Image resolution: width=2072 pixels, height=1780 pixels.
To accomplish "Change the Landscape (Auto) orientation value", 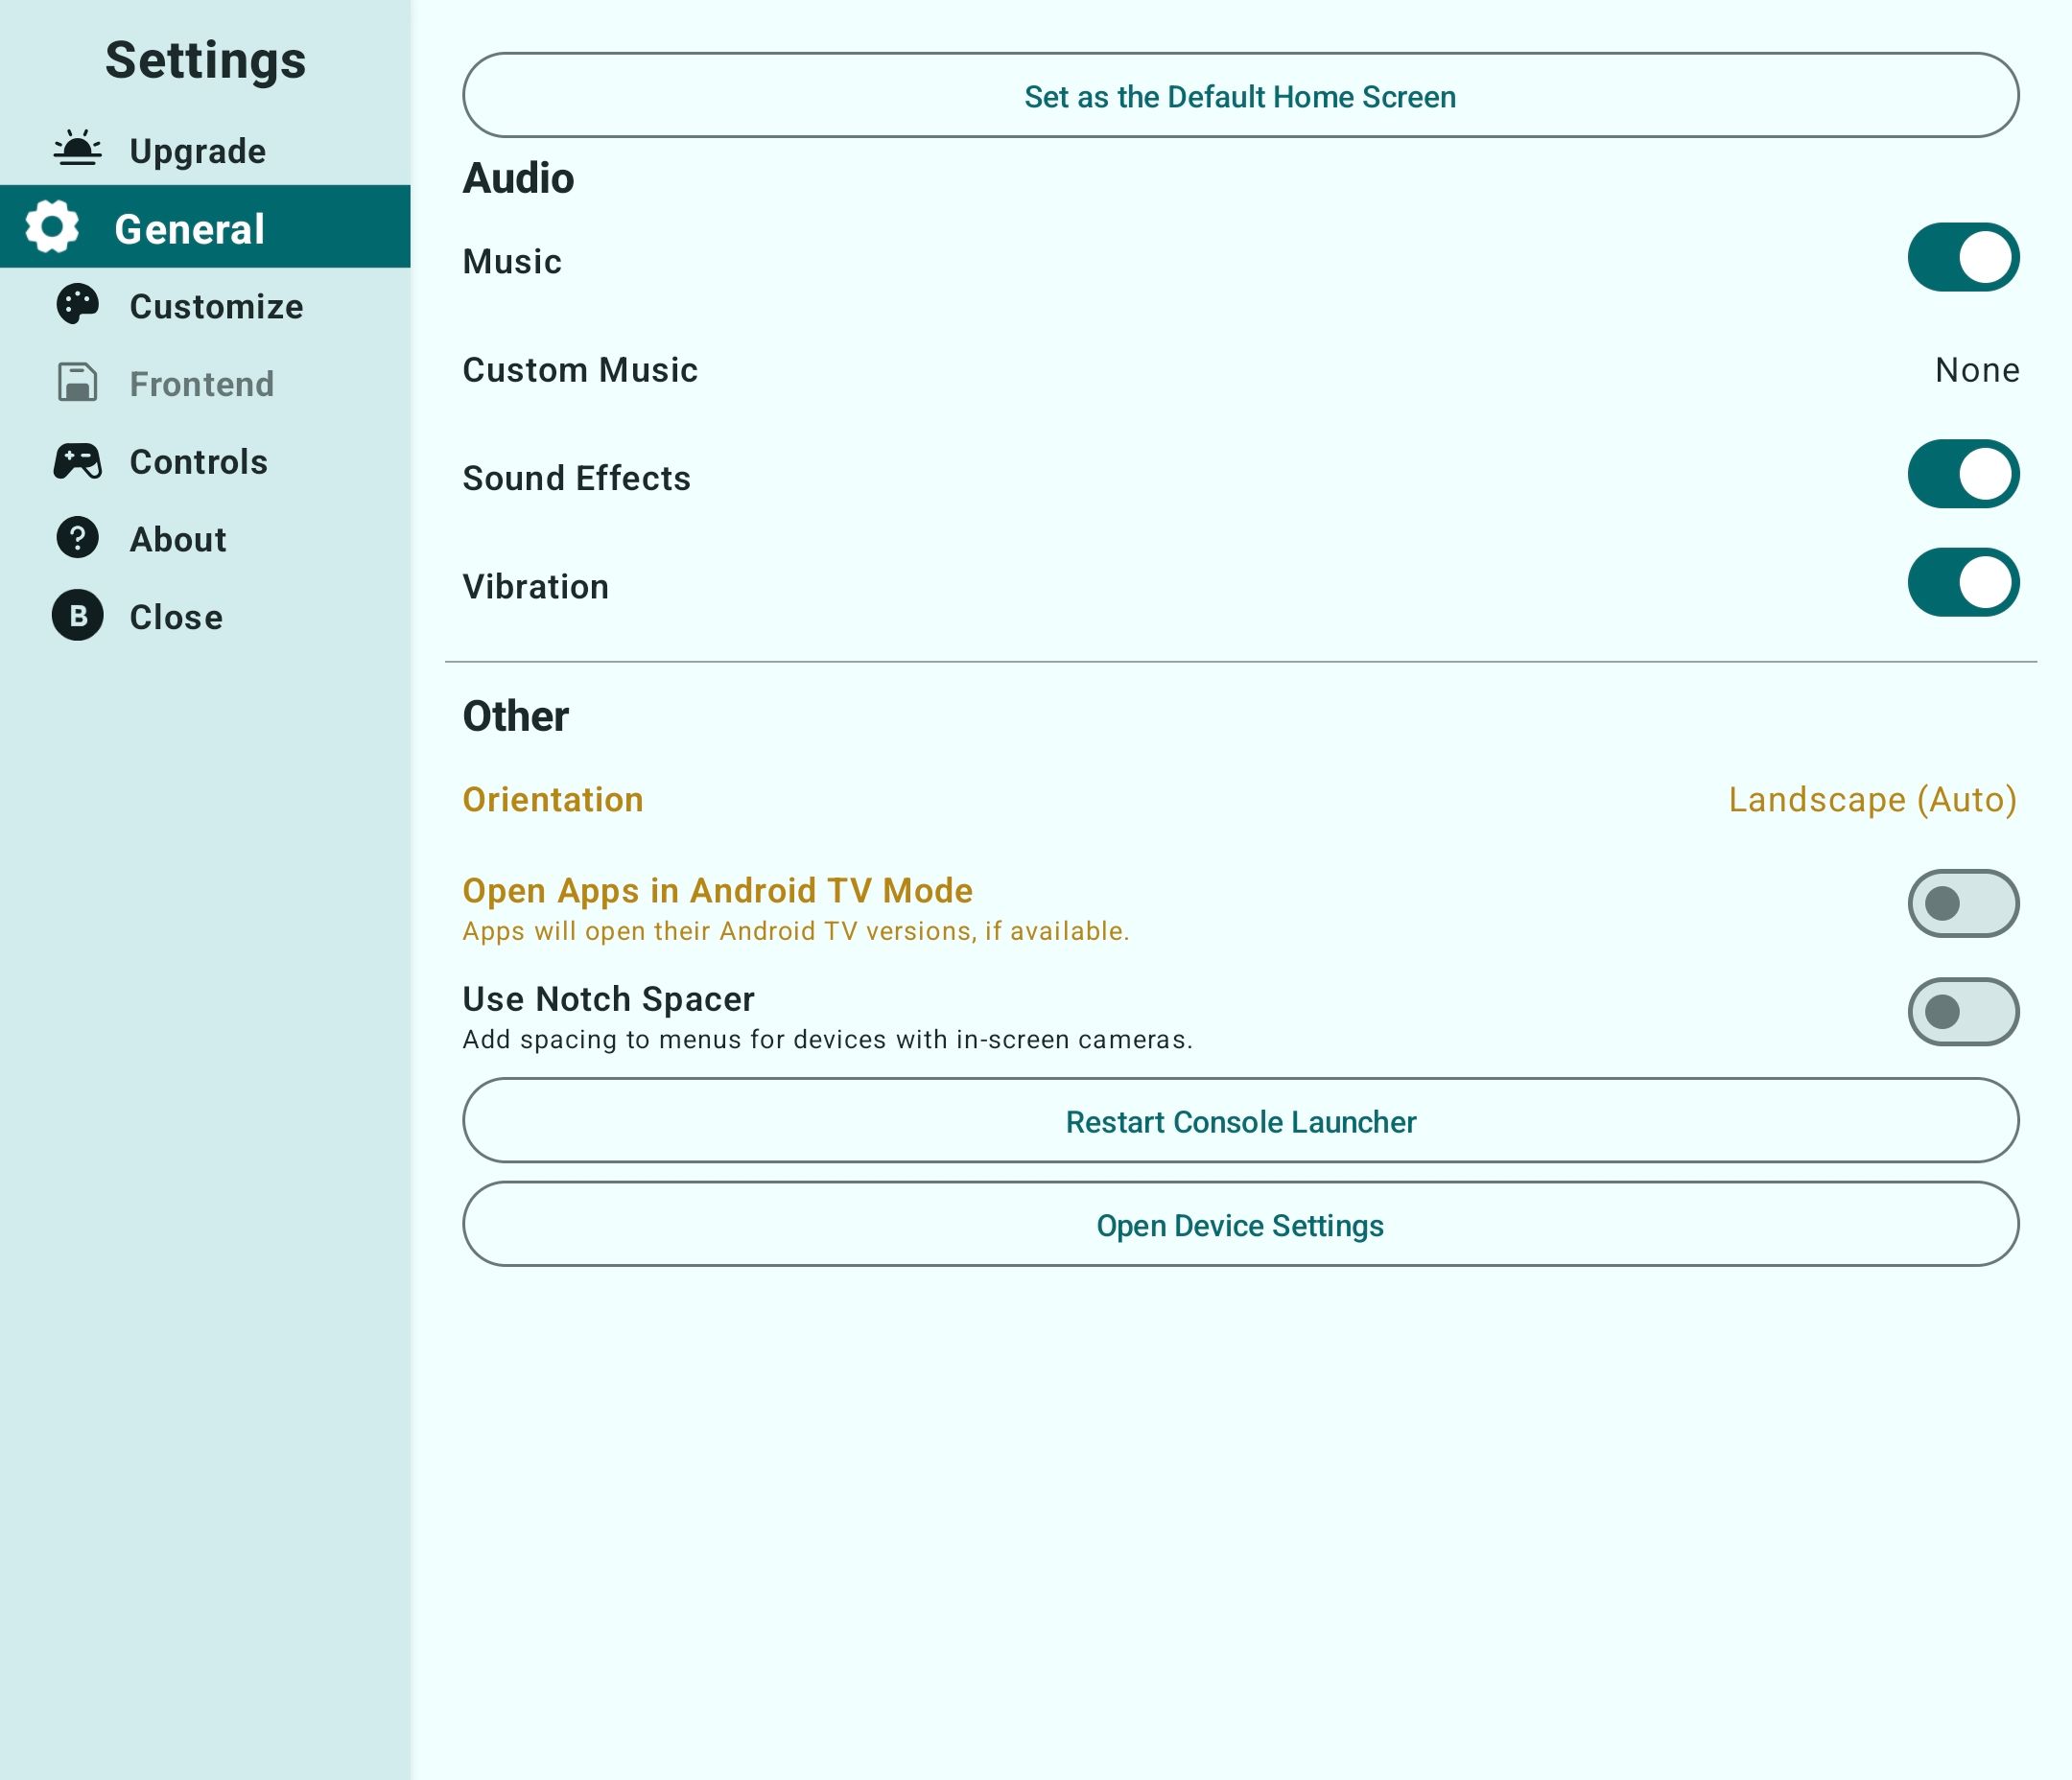I will click(1872, 800).
